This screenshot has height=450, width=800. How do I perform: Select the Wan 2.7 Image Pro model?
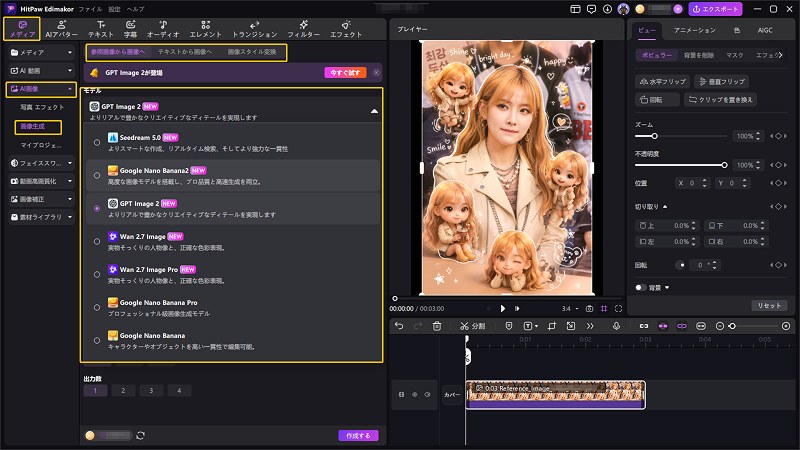click(235, 274)
